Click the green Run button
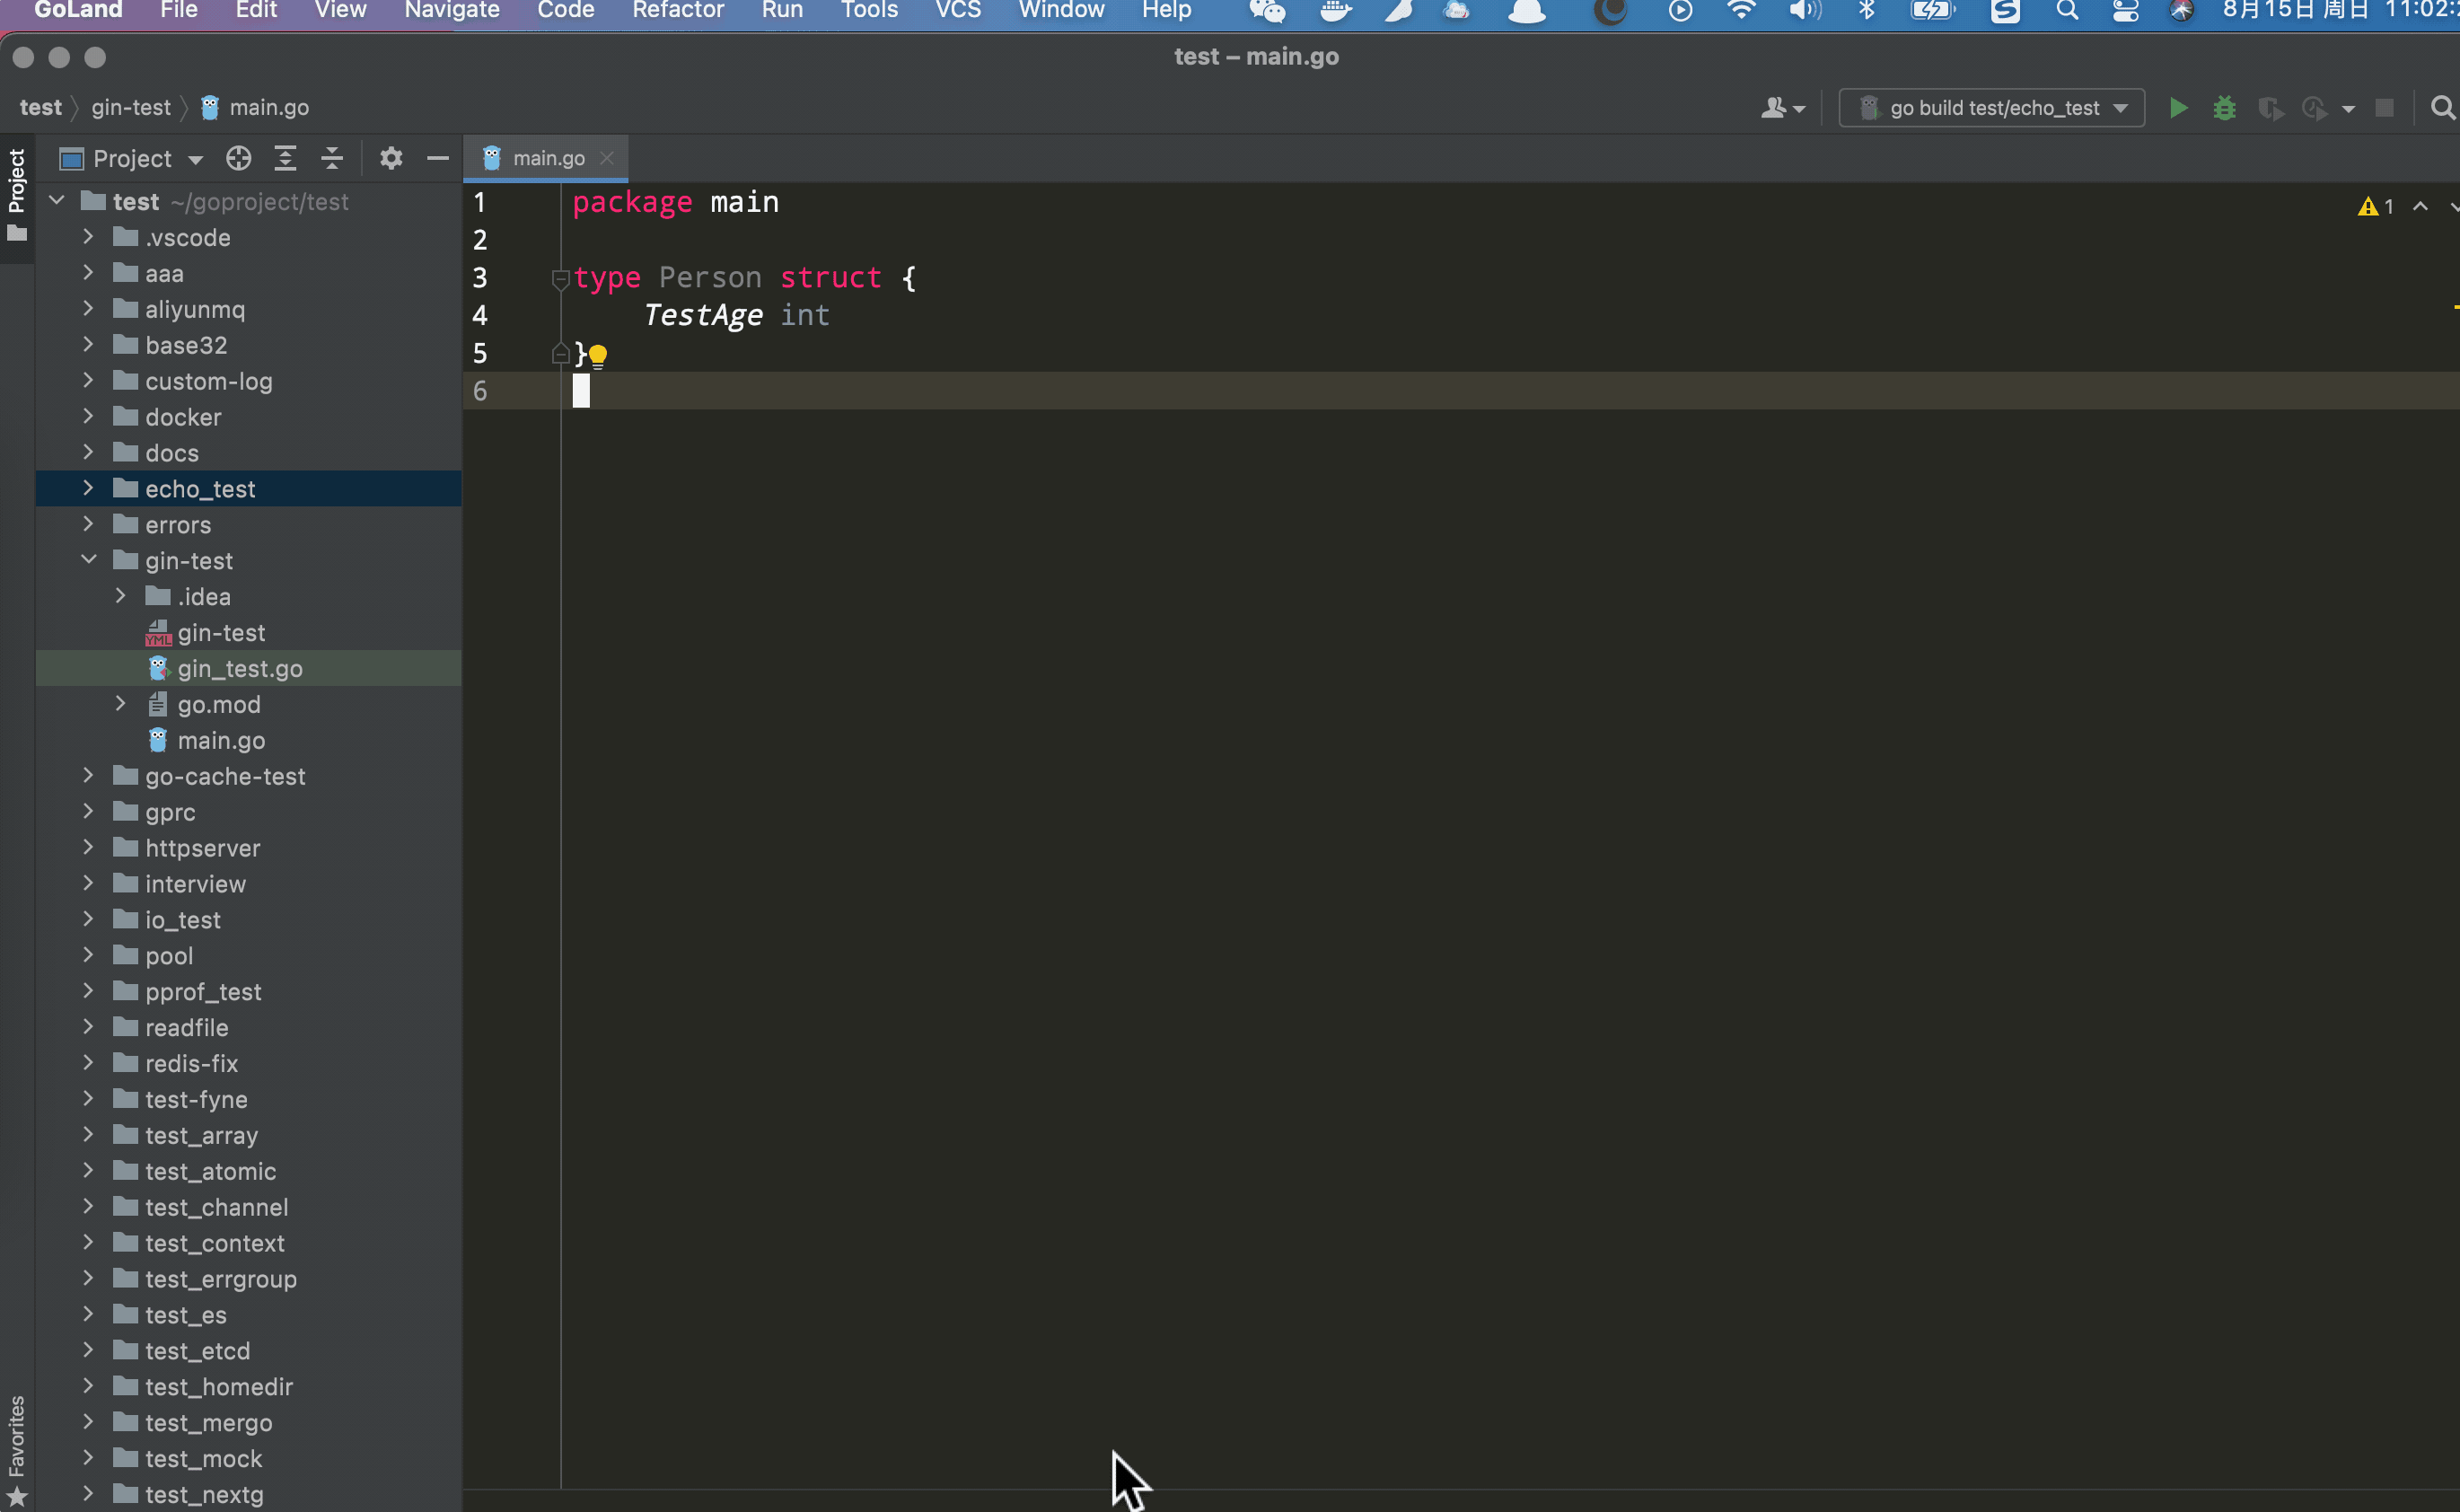This screenshot has width=2460, height=1512. pos(2178,108)
